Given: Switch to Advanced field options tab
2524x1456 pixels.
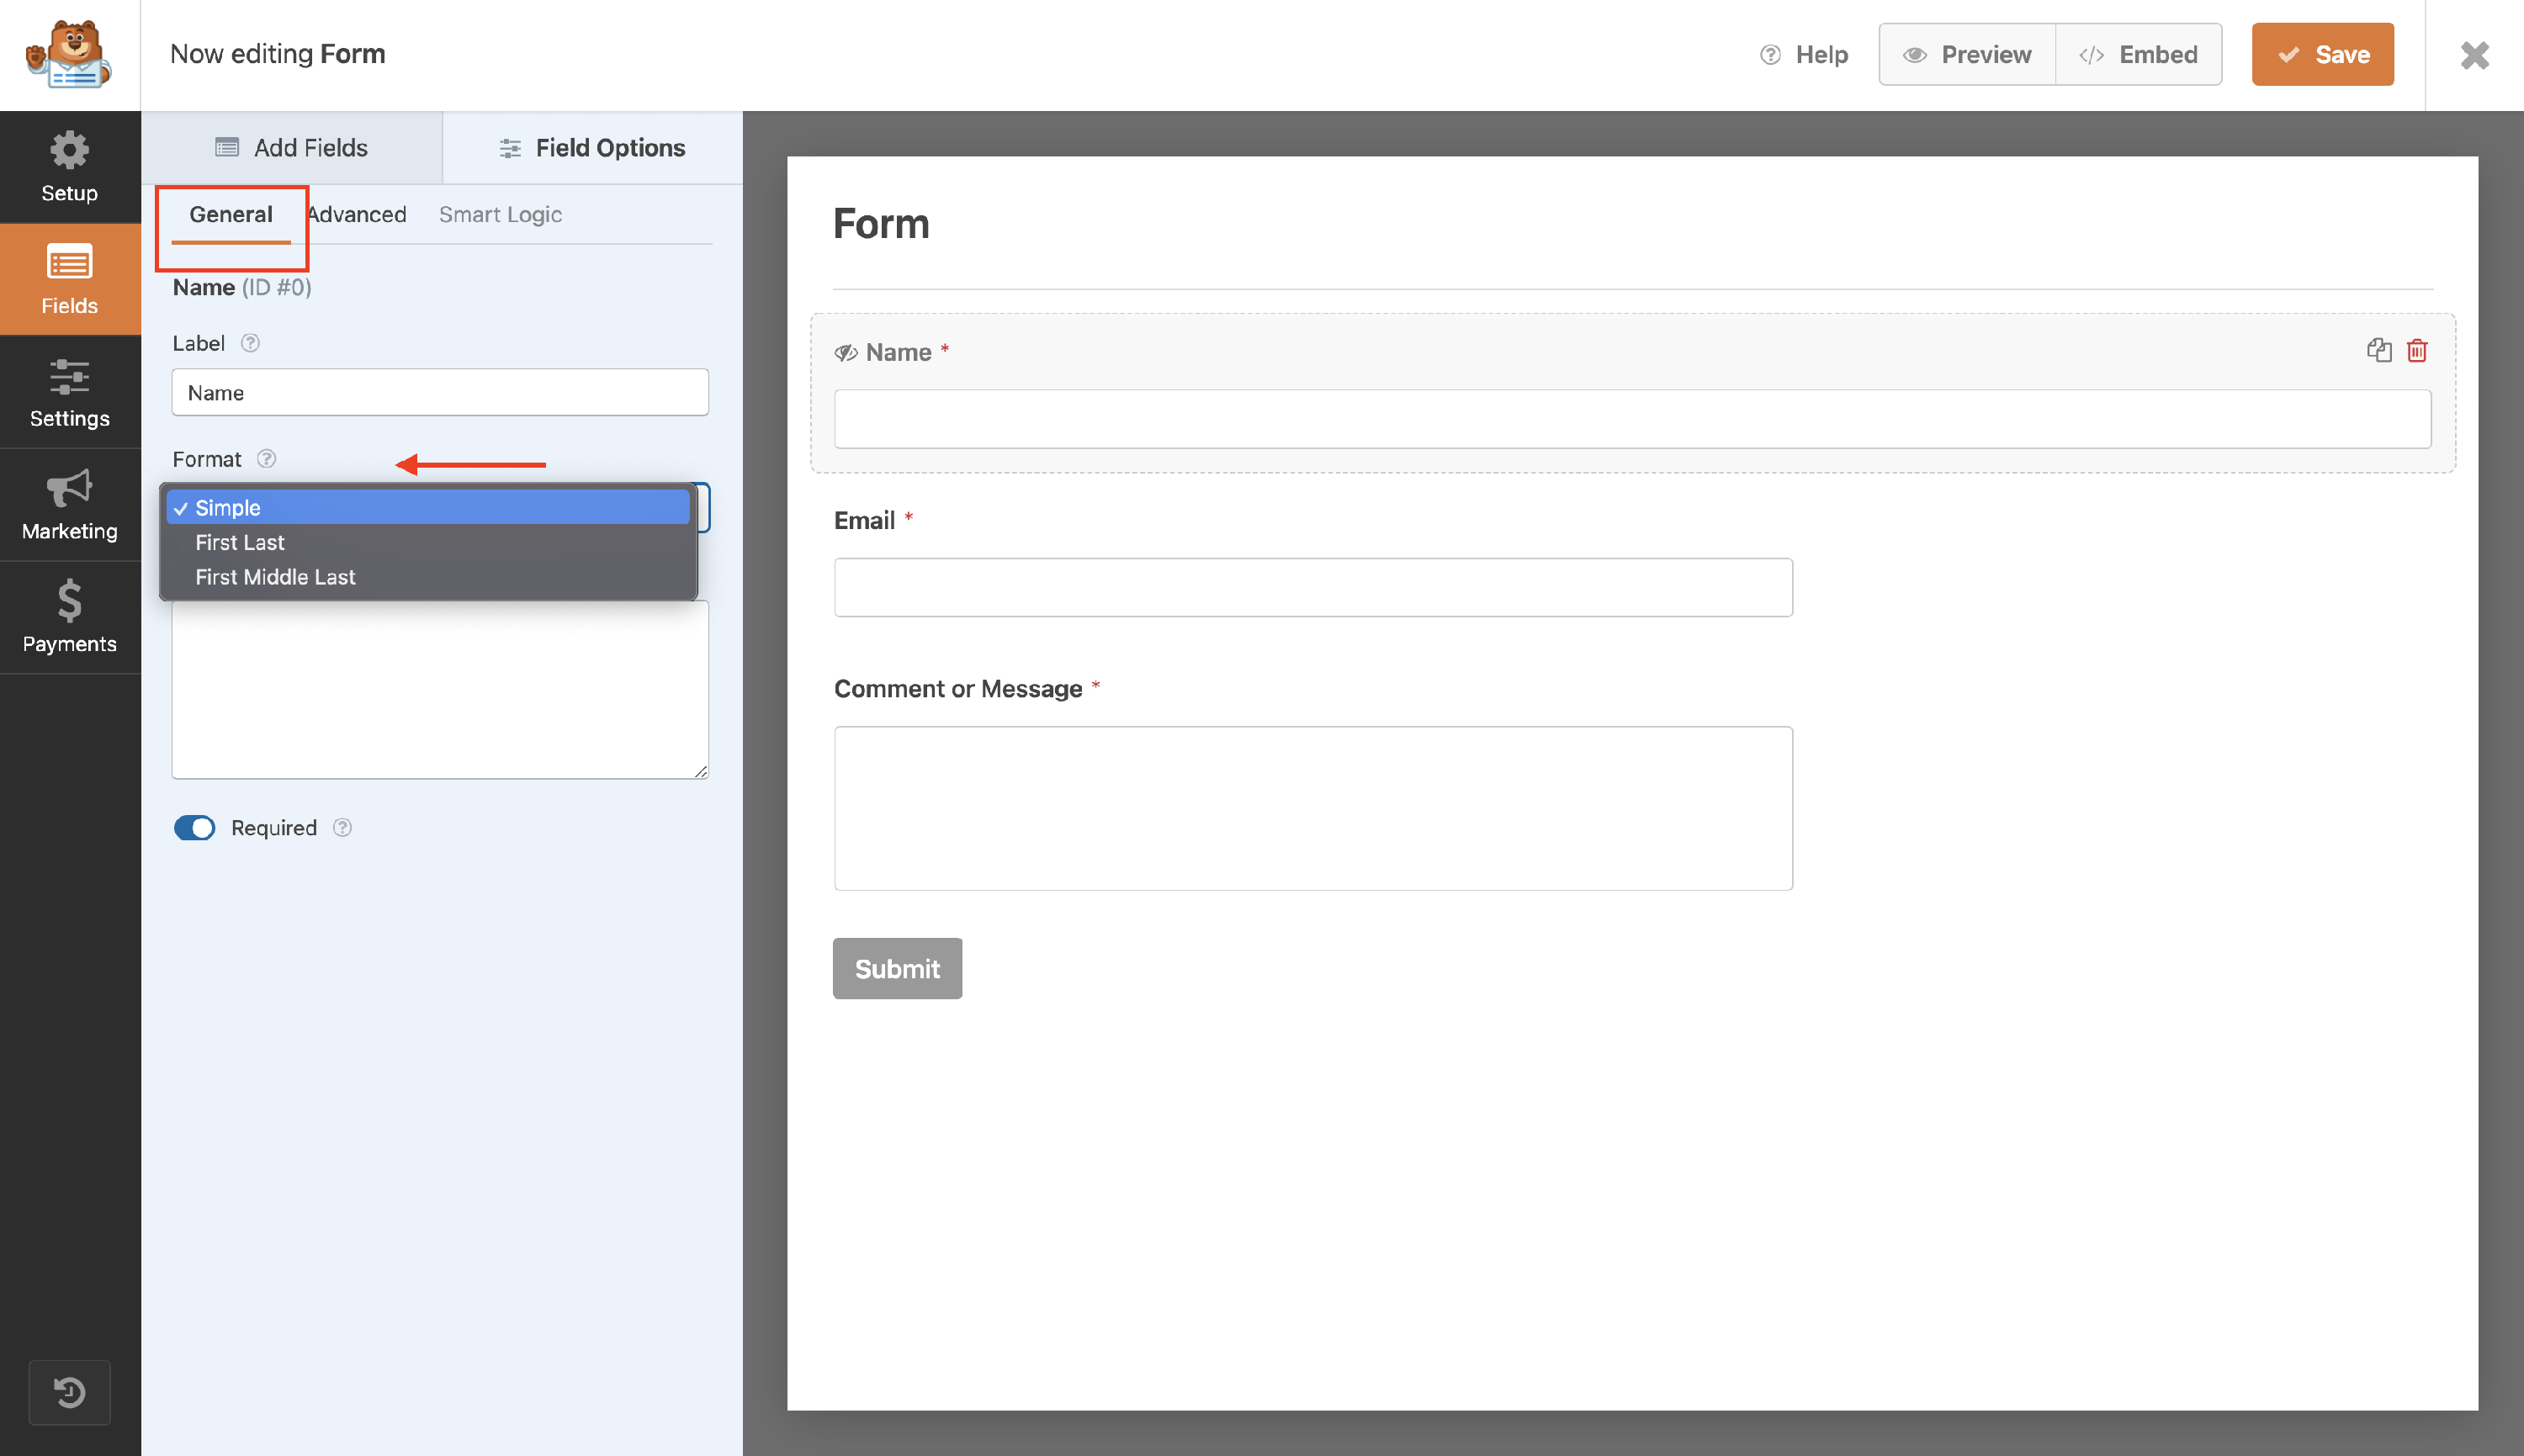Looking at the screenshot, I should 358,214.
